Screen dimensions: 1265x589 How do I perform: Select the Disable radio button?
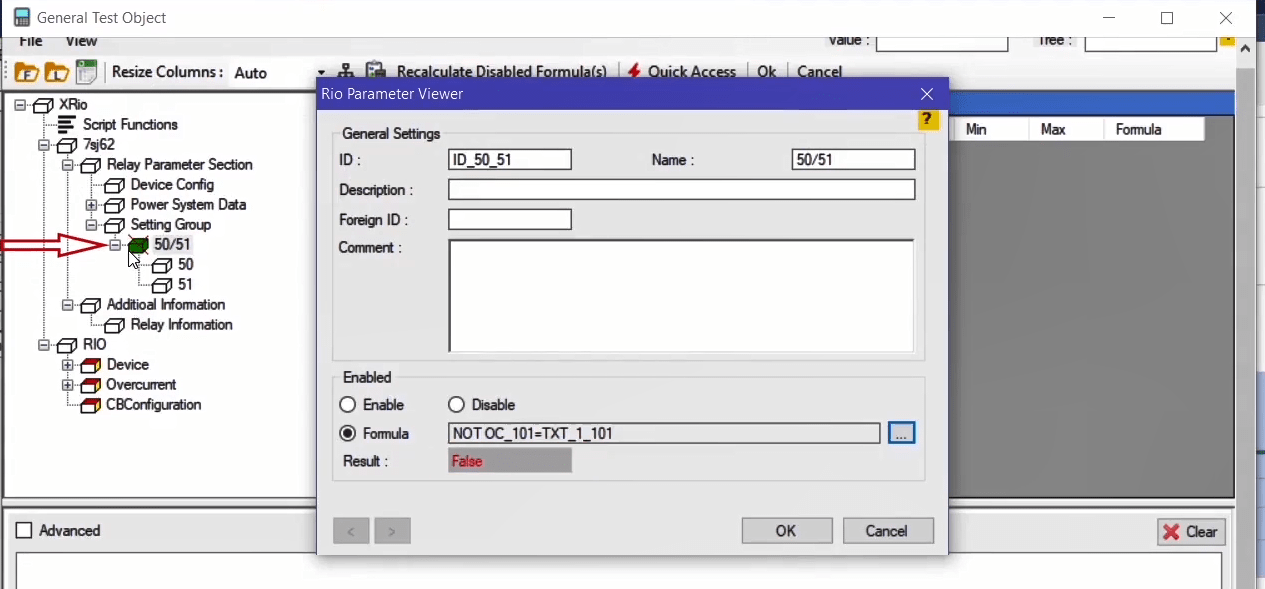(x=457, y=405)
